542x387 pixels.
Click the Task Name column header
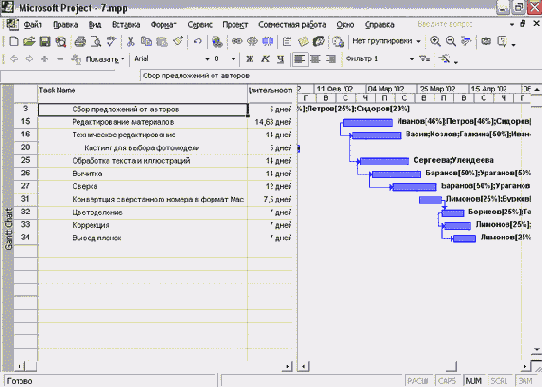click(x=142, y=93)
